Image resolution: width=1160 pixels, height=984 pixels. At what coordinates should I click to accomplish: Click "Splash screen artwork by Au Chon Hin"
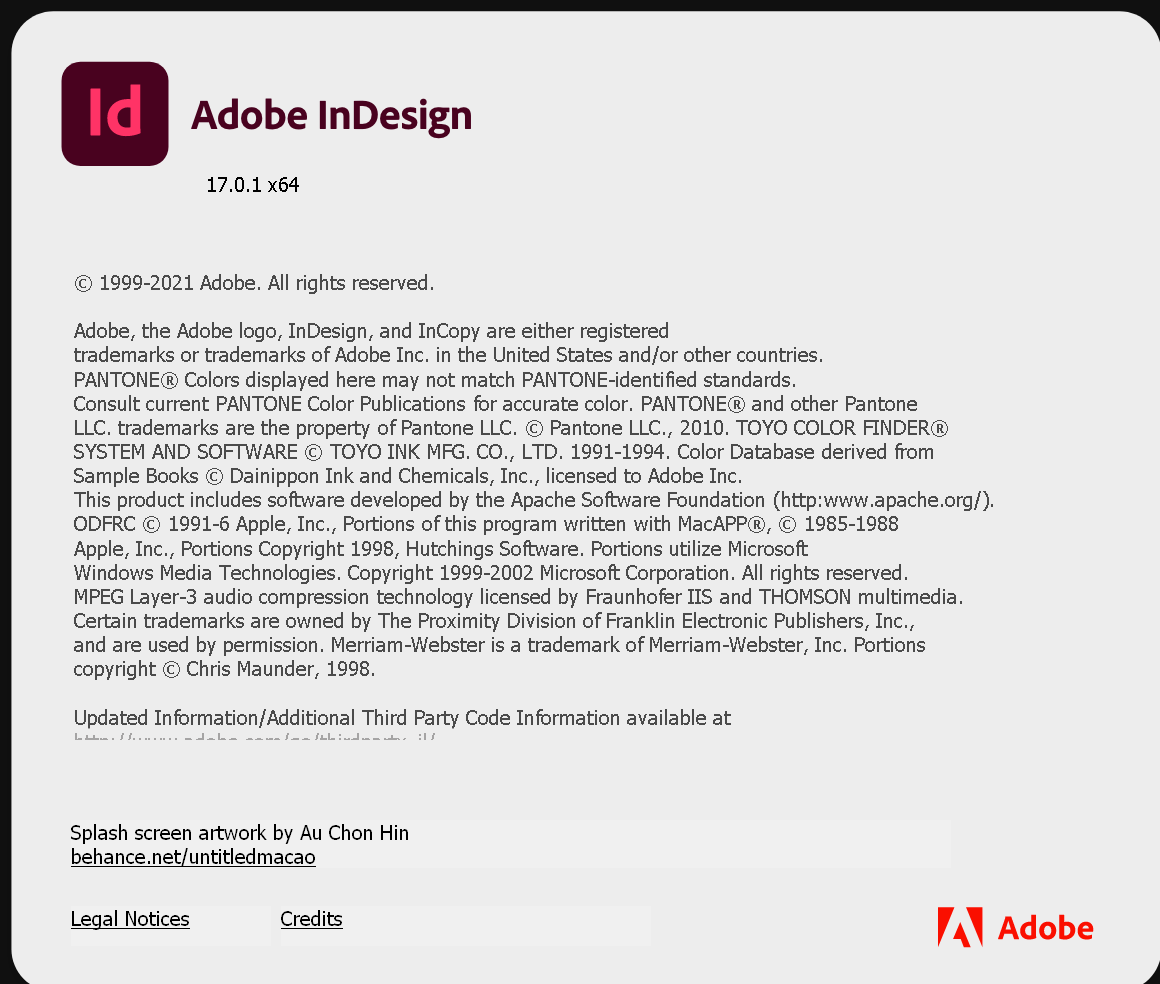coord(239,833)
